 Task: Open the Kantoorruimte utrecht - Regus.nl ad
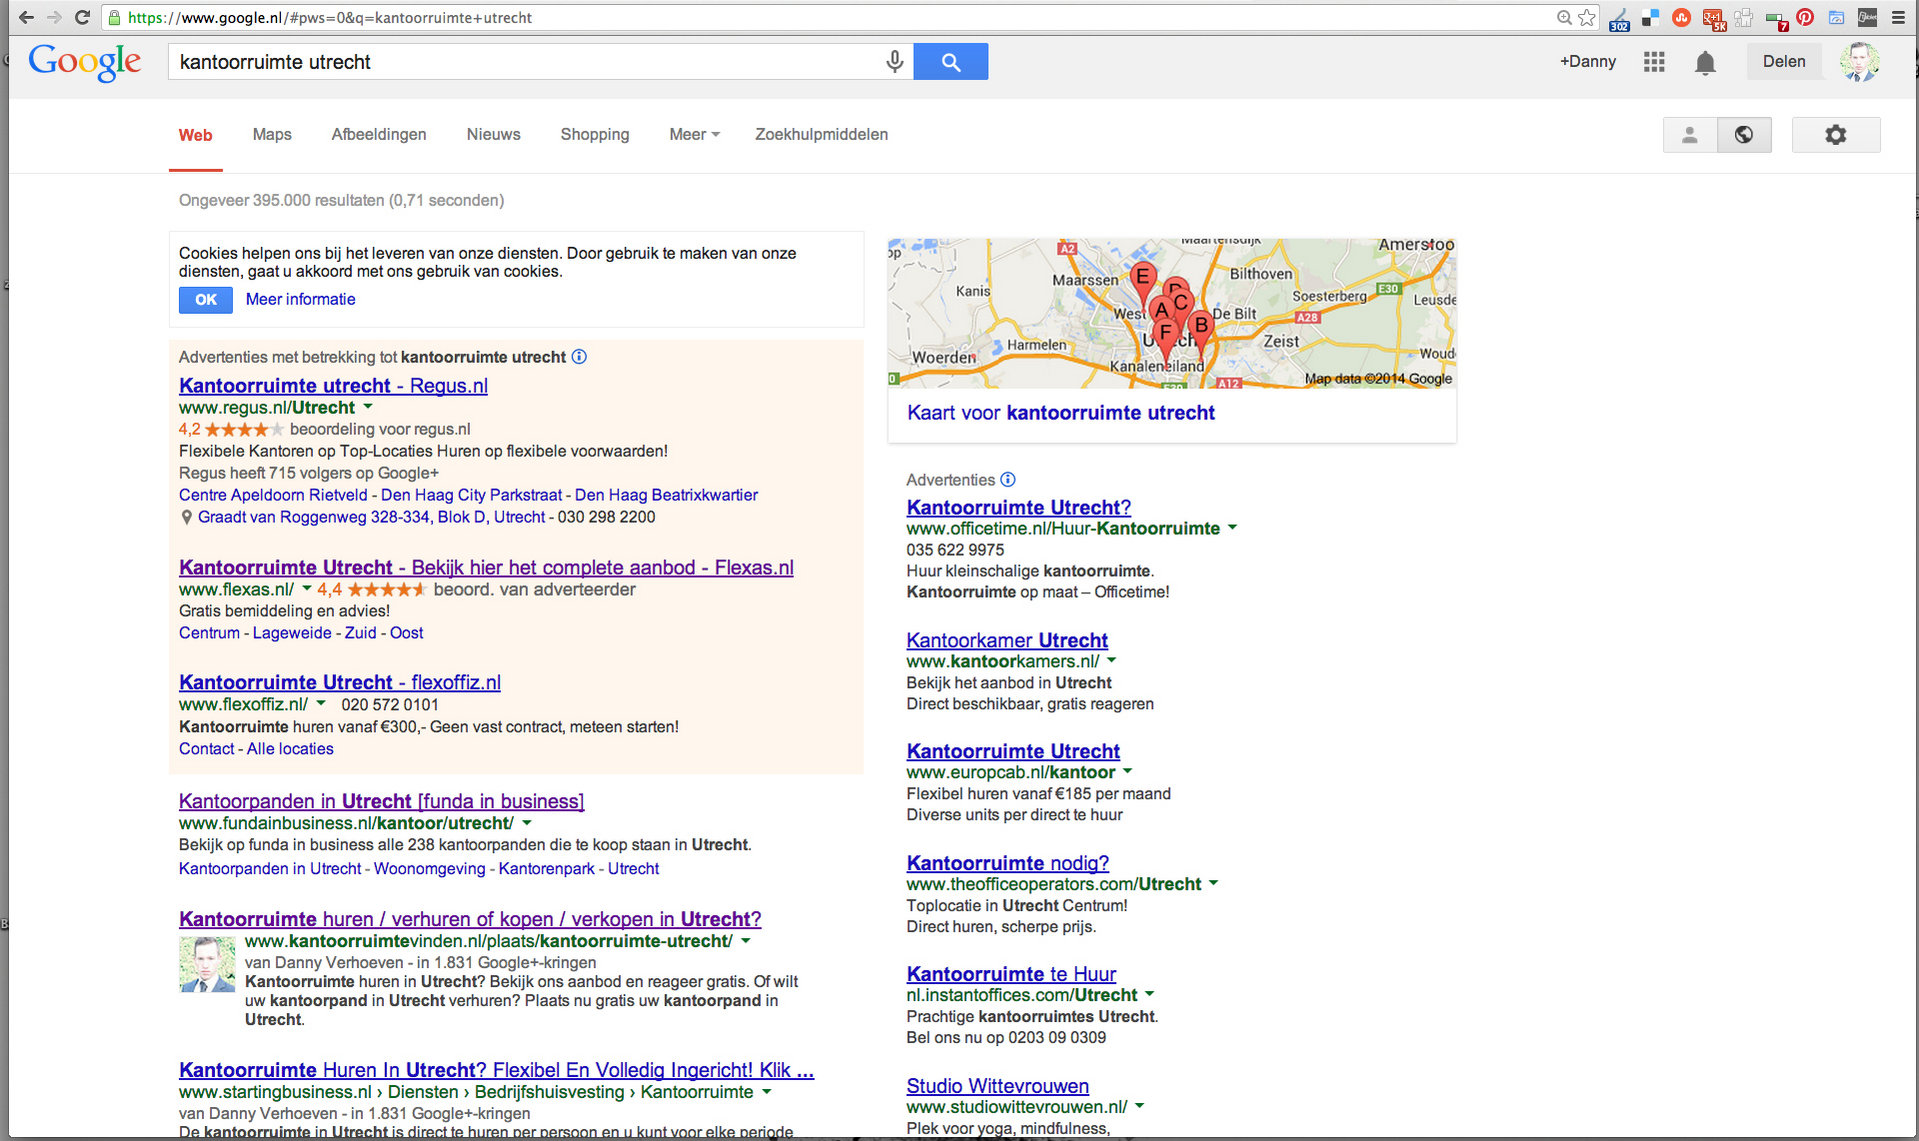(333, 386)
